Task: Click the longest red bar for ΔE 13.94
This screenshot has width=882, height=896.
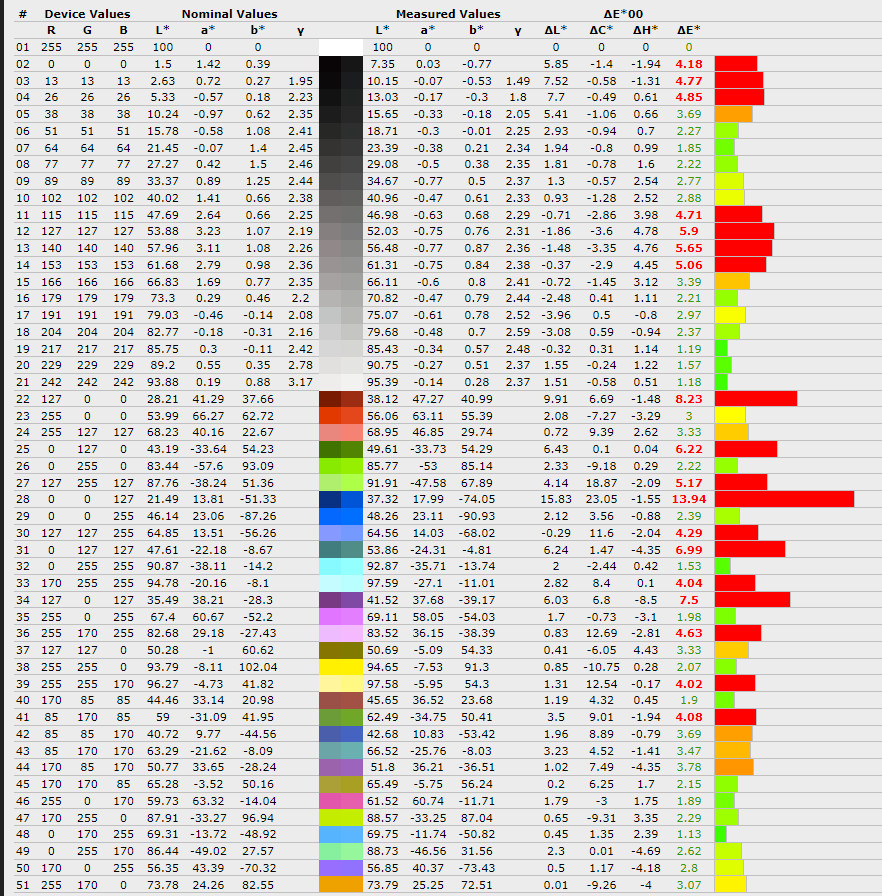Action: 784,499
